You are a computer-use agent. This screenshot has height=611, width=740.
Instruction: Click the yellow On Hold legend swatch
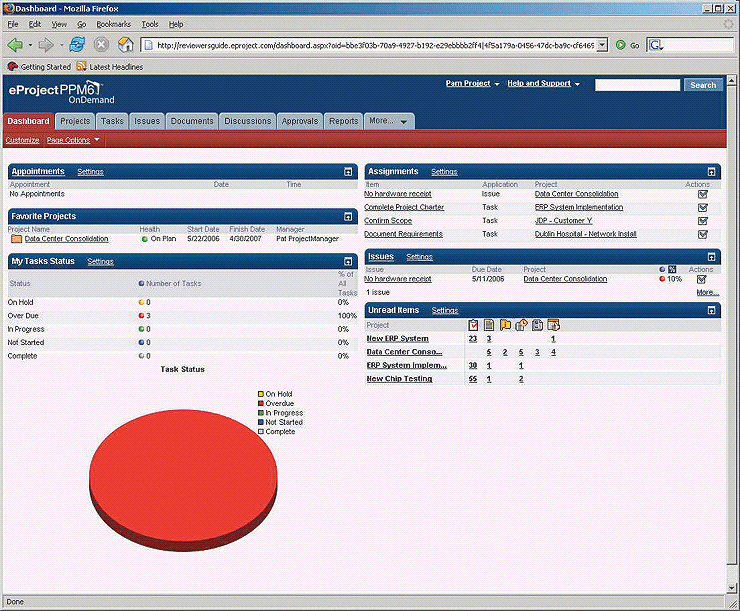[x=261, y=394]
